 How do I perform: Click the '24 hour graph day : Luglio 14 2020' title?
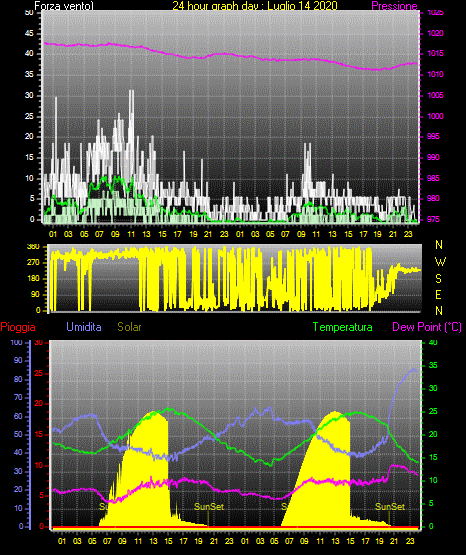pos(255,6)
